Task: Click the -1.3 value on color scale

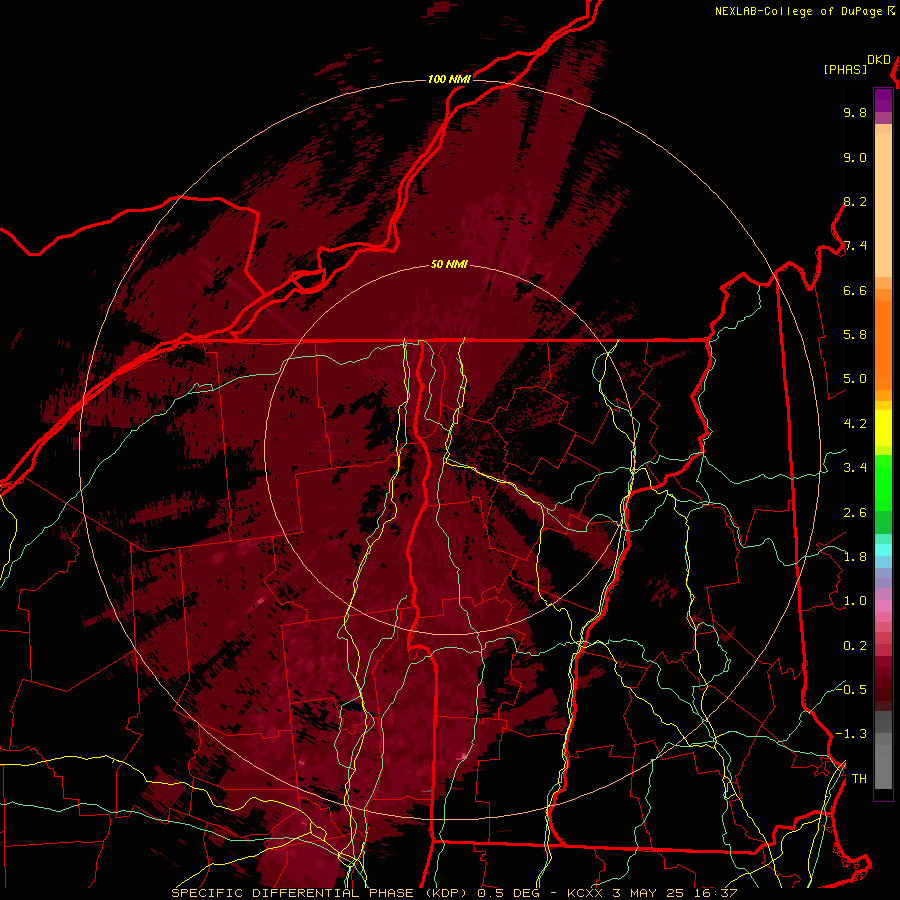Action: click(851, 734)
